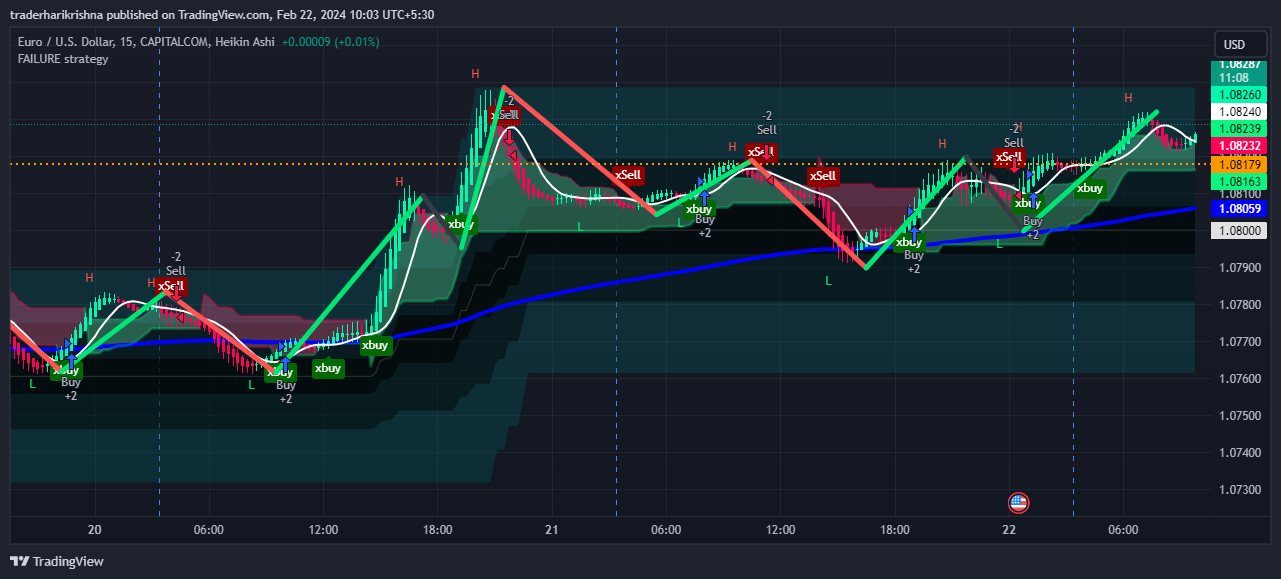Click 1.07700 on the price scale

(1240, 341)
